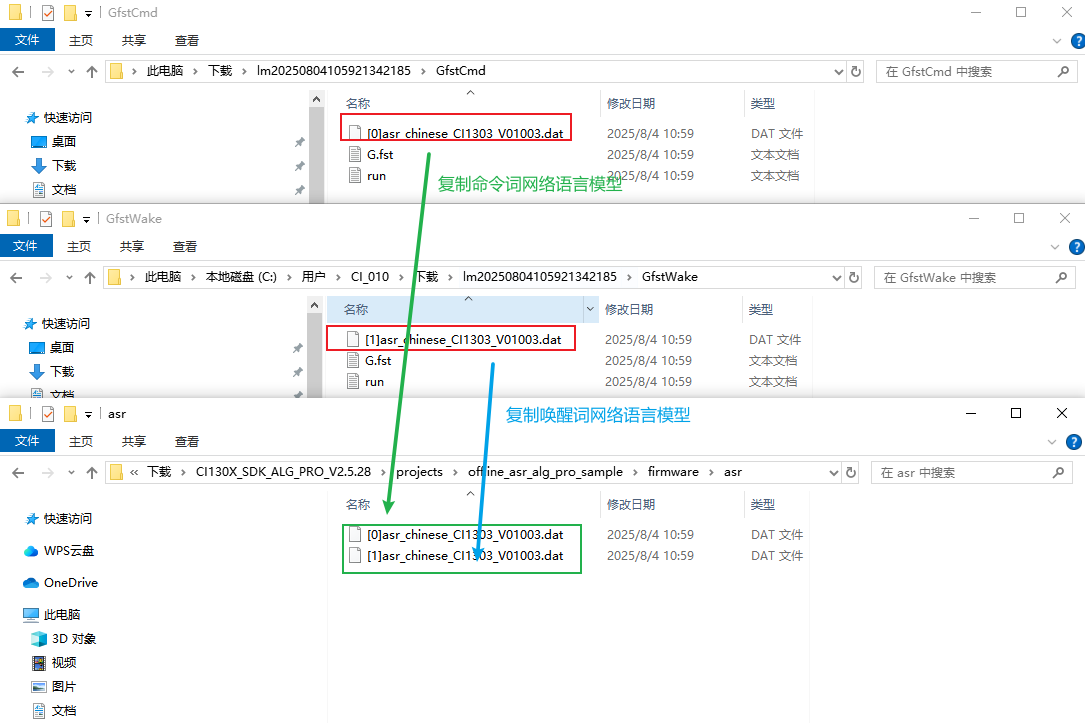Open 3D 对象 folder in sidebar

point(73,638)
